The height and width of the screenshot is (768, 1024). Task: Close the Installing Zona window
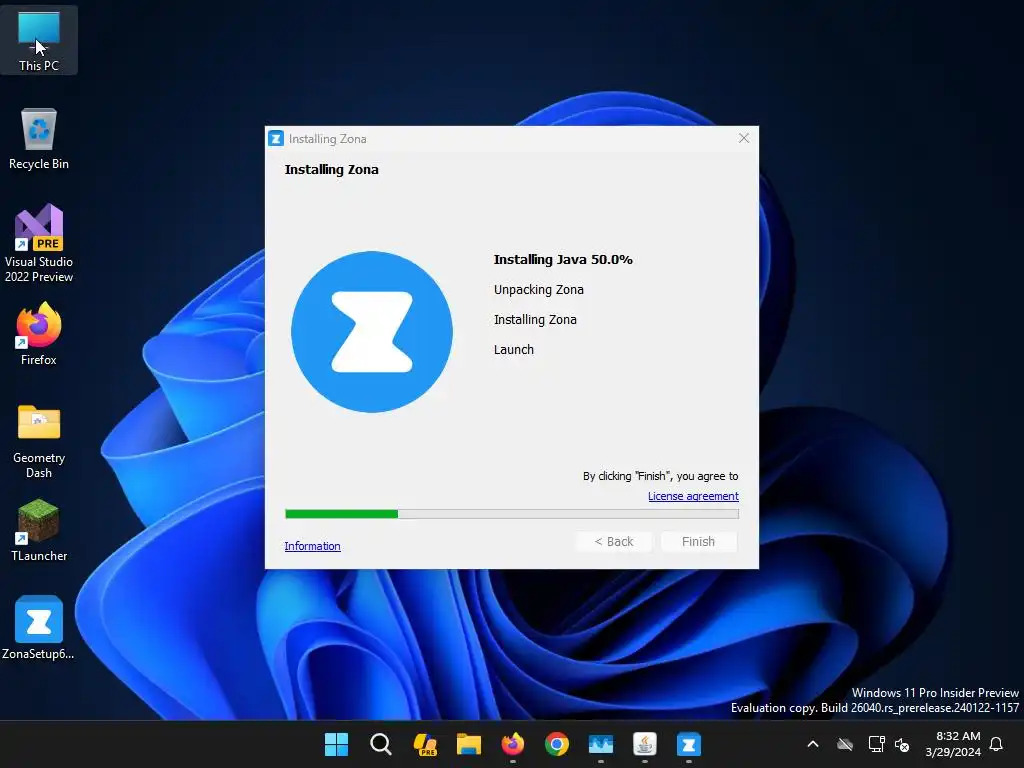(x=744, y=138)
